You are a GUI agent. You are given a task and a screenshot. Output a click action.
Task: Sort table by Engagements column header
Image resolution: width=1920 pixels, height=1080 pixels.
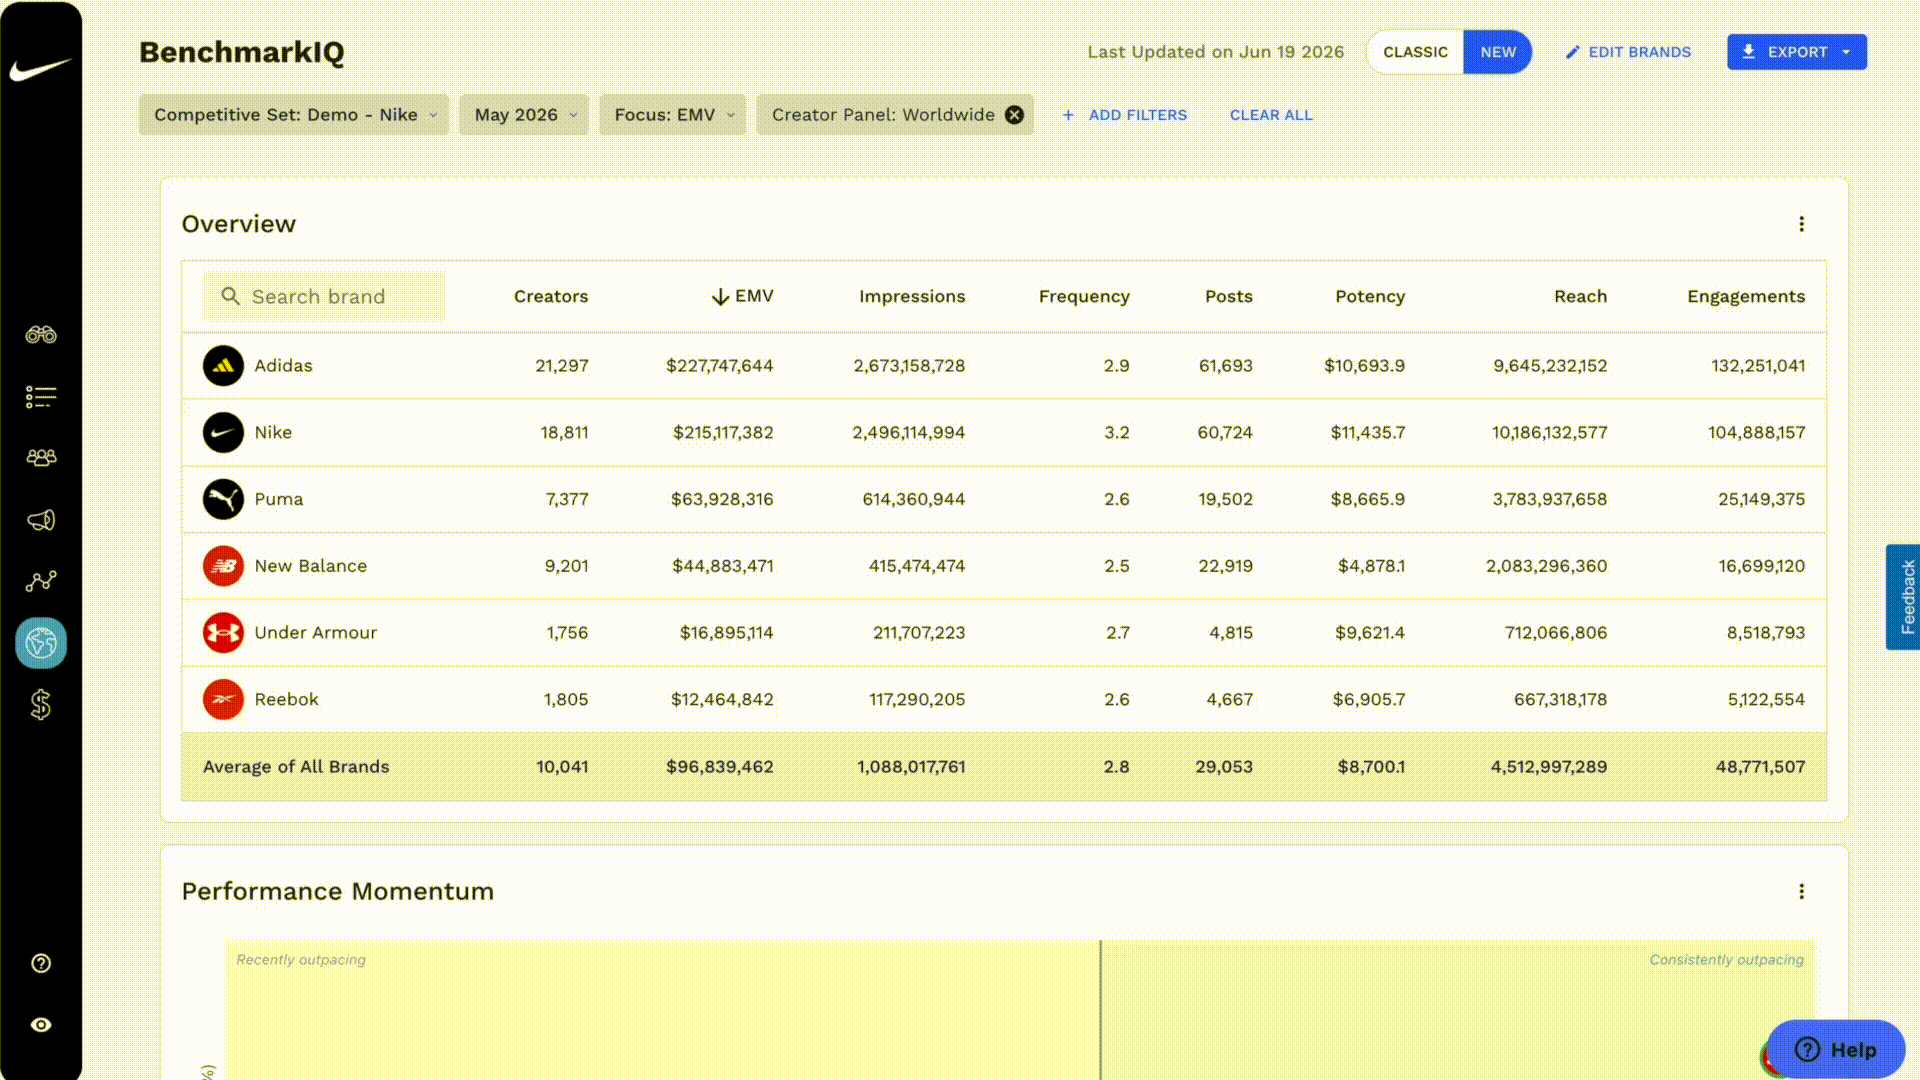1746,297
